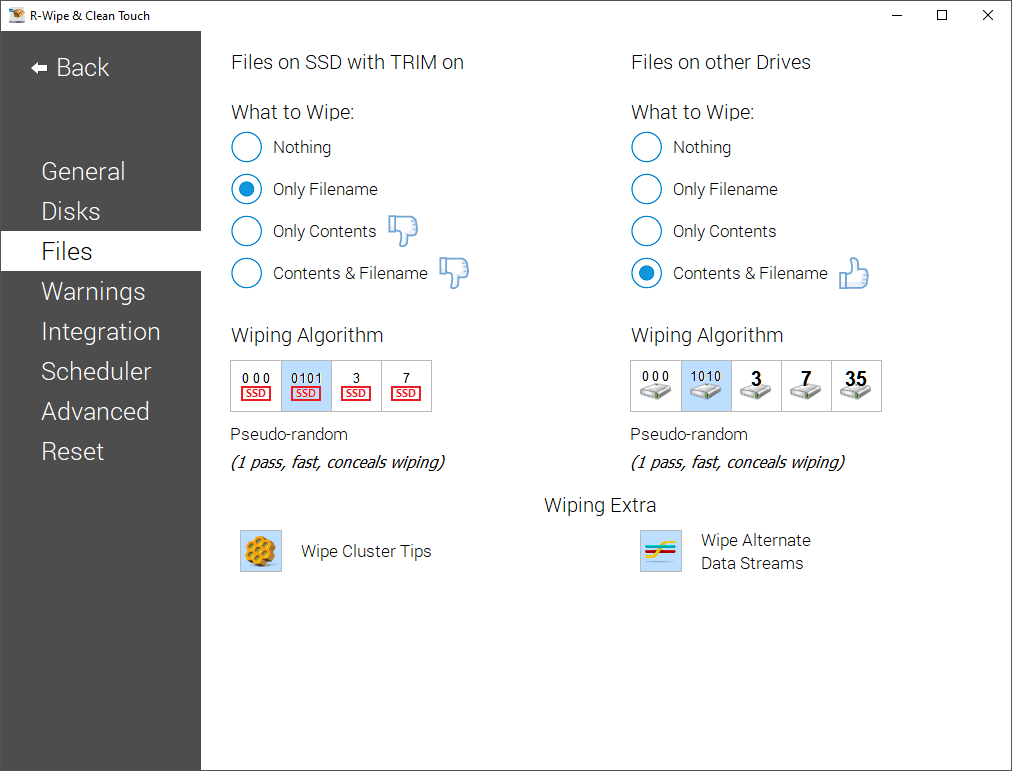Open the Integration settings section

101,332
